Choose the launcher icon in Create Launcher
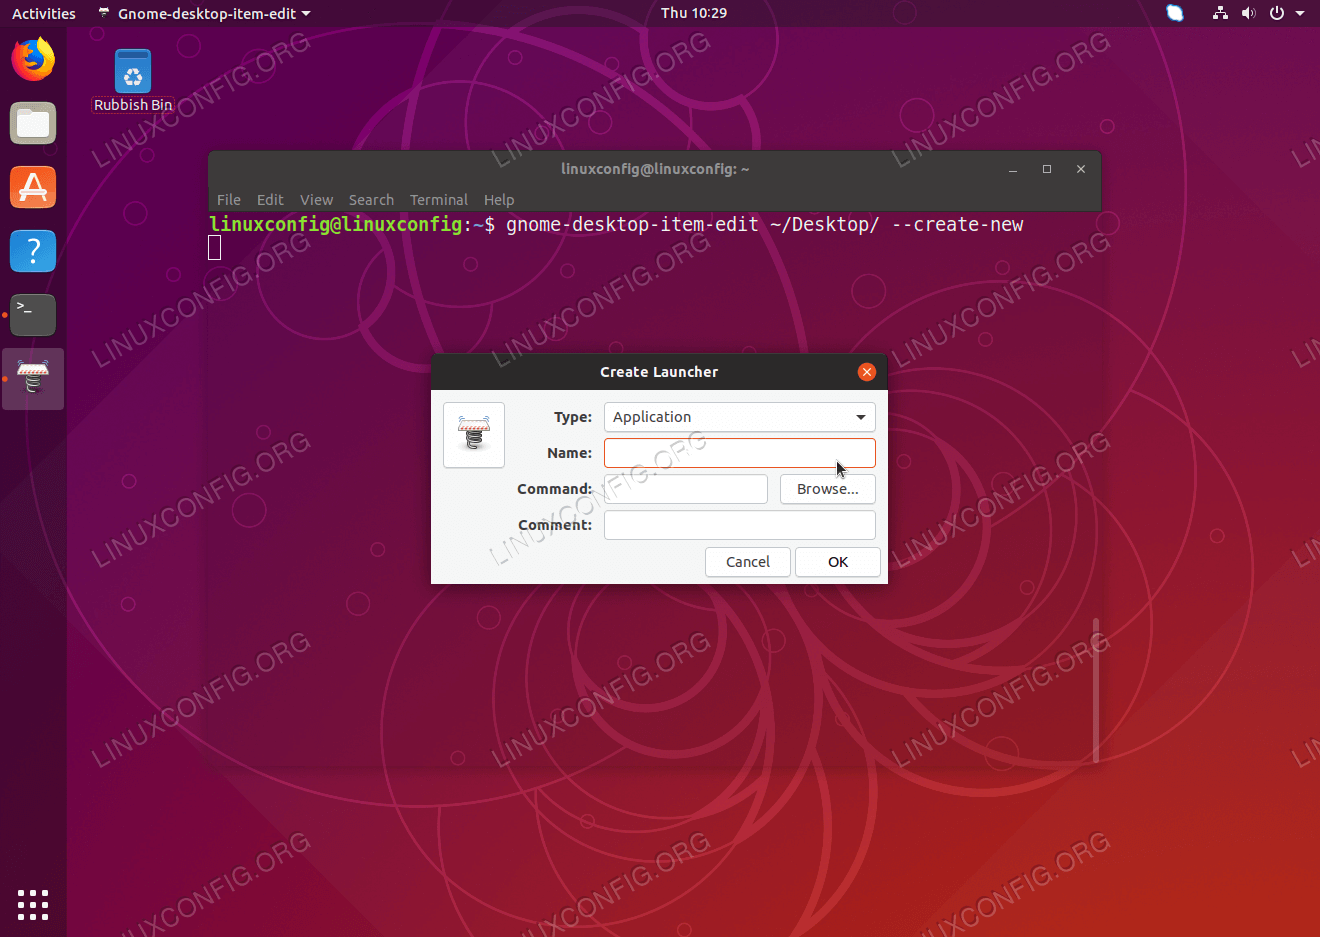The width and height of the screenshot is (1320, 937). (474, 435)
